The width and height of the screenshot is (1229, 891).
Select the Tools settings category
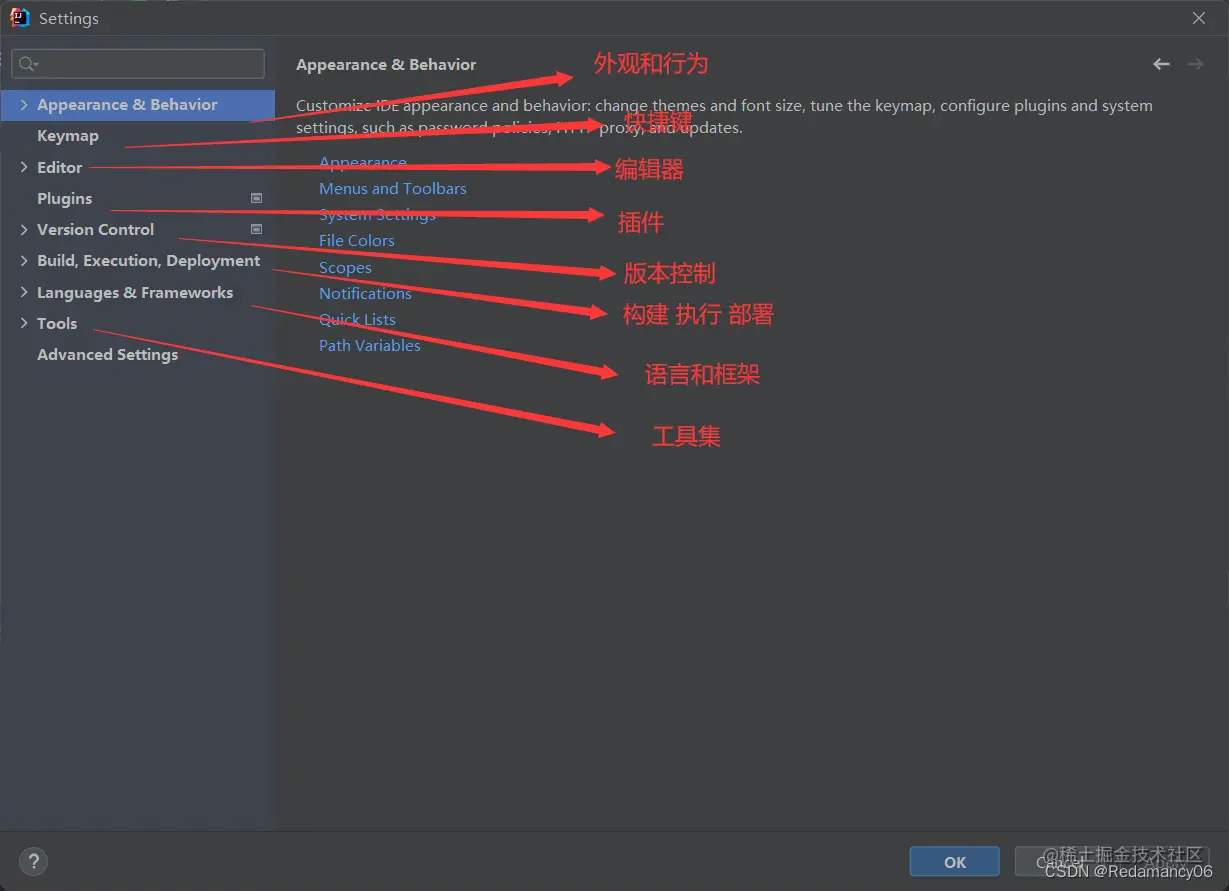(x=57, y=323)
